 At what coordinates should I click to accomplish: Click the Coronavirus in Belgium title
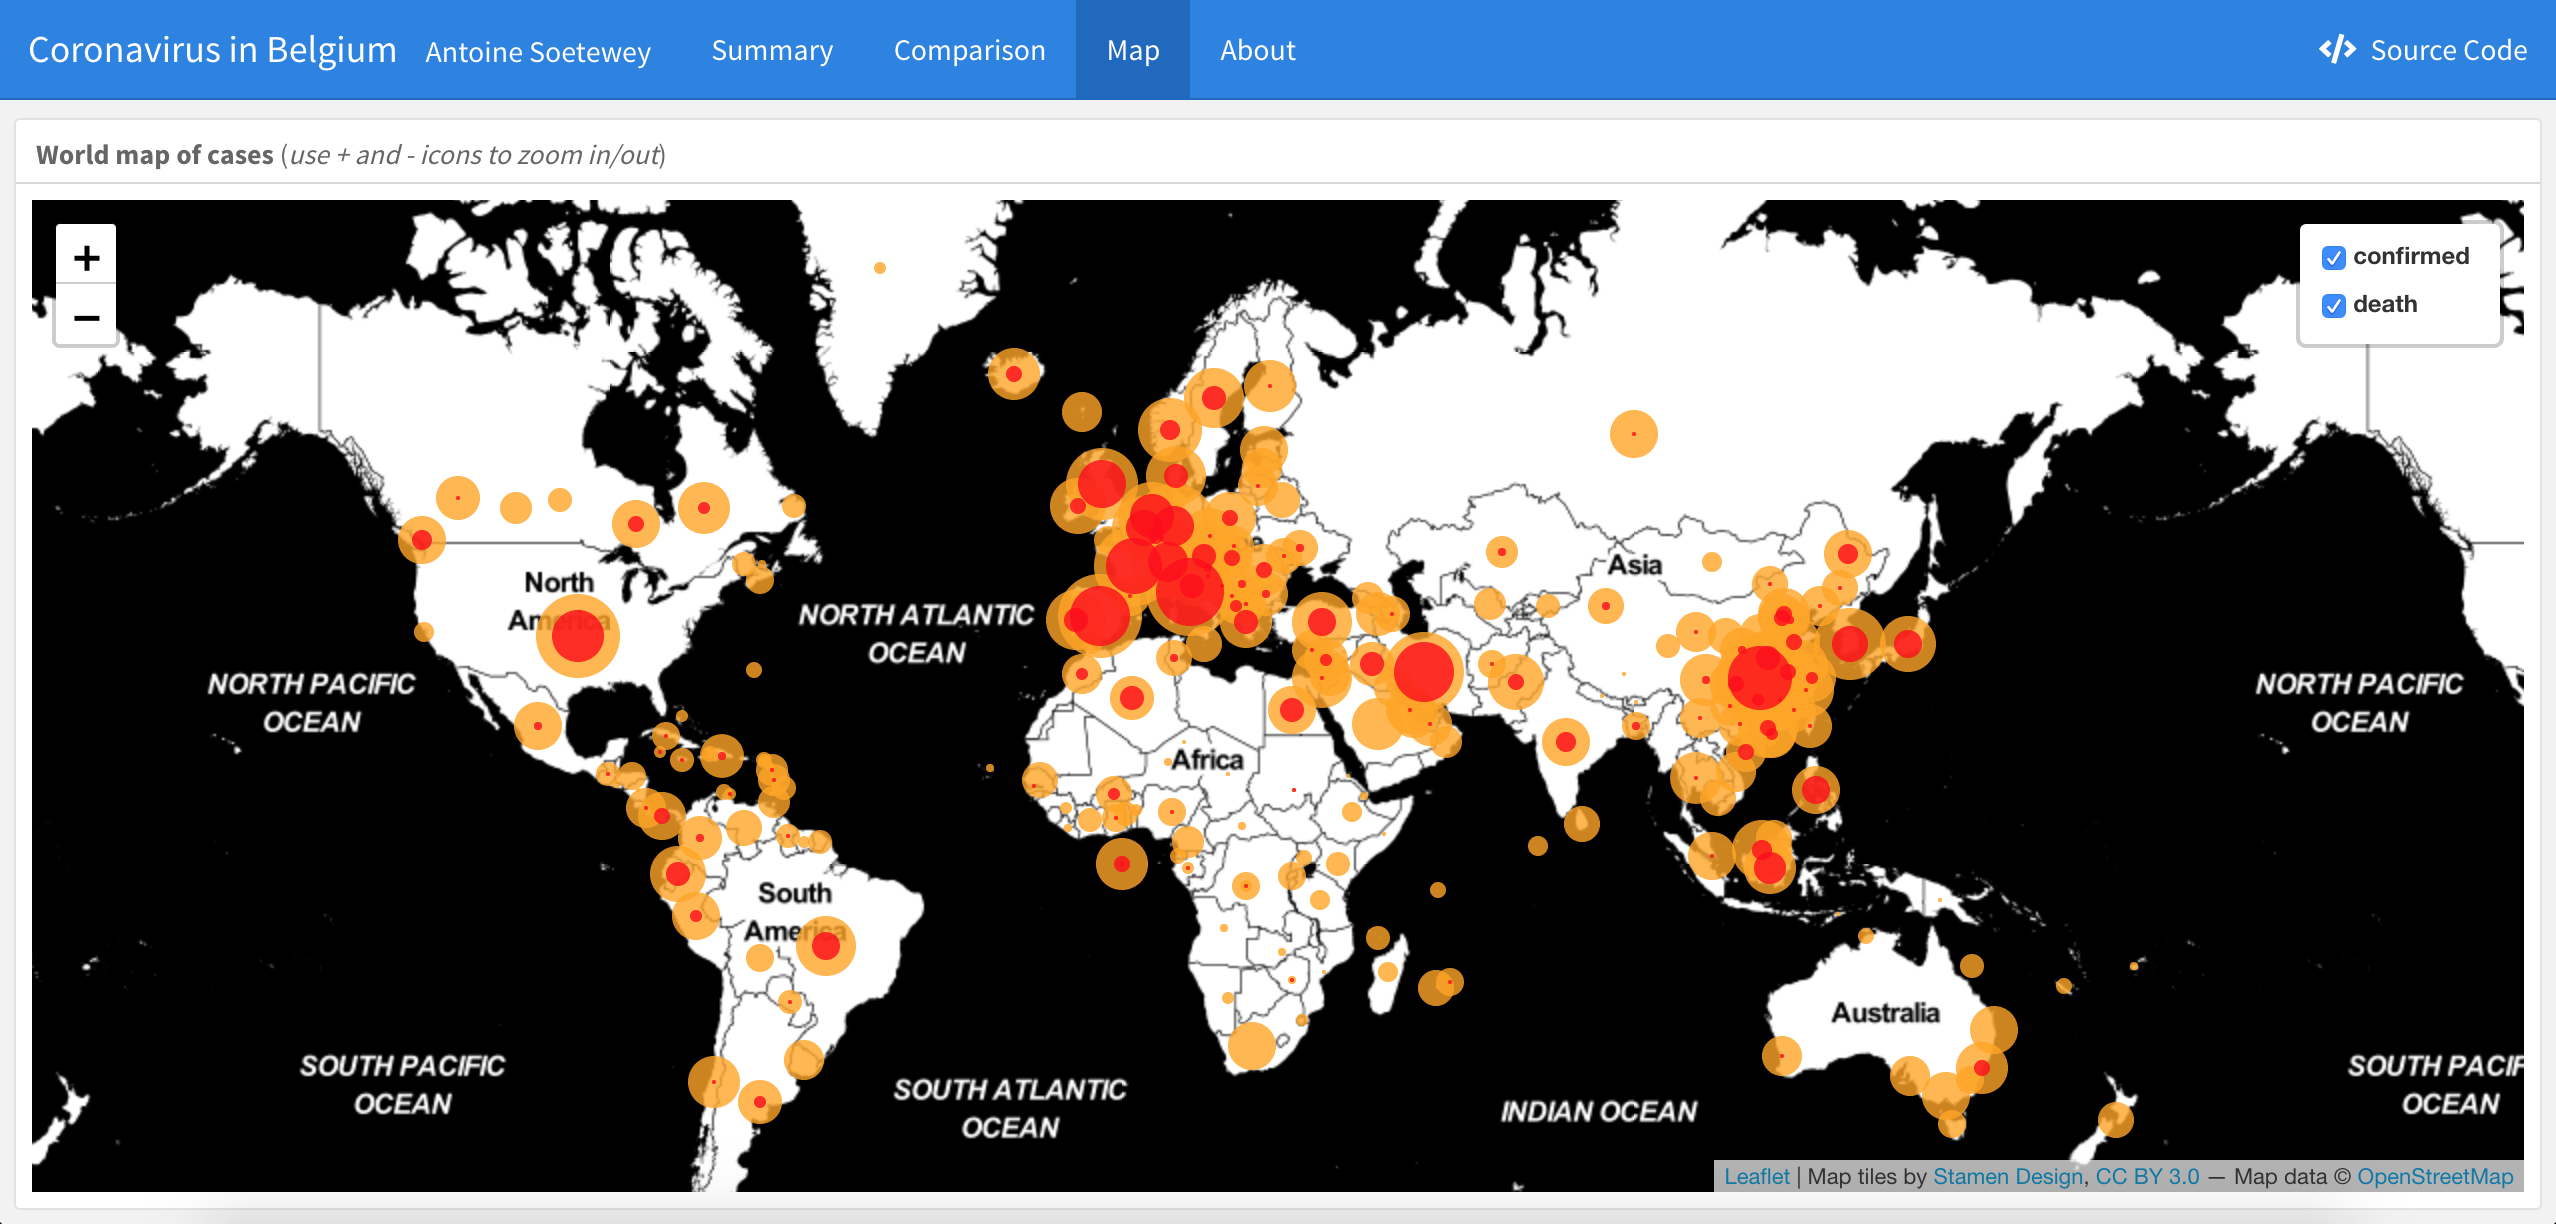tap(211, 49)
